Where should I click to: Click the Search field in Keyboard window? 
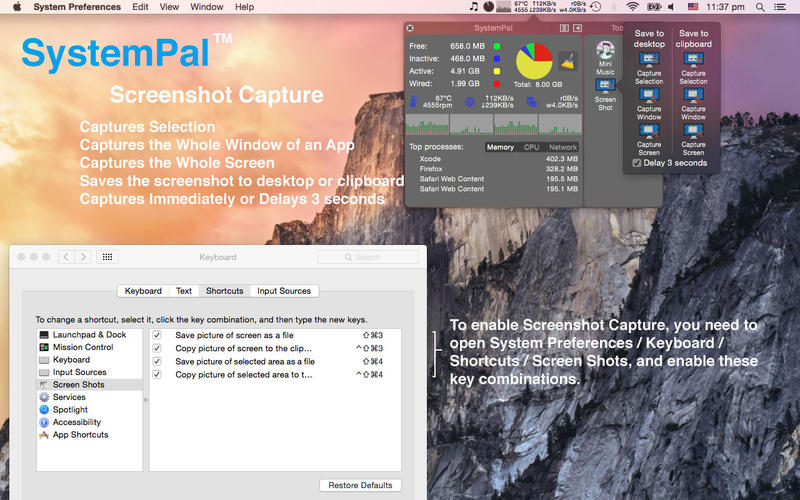[368, 257]
